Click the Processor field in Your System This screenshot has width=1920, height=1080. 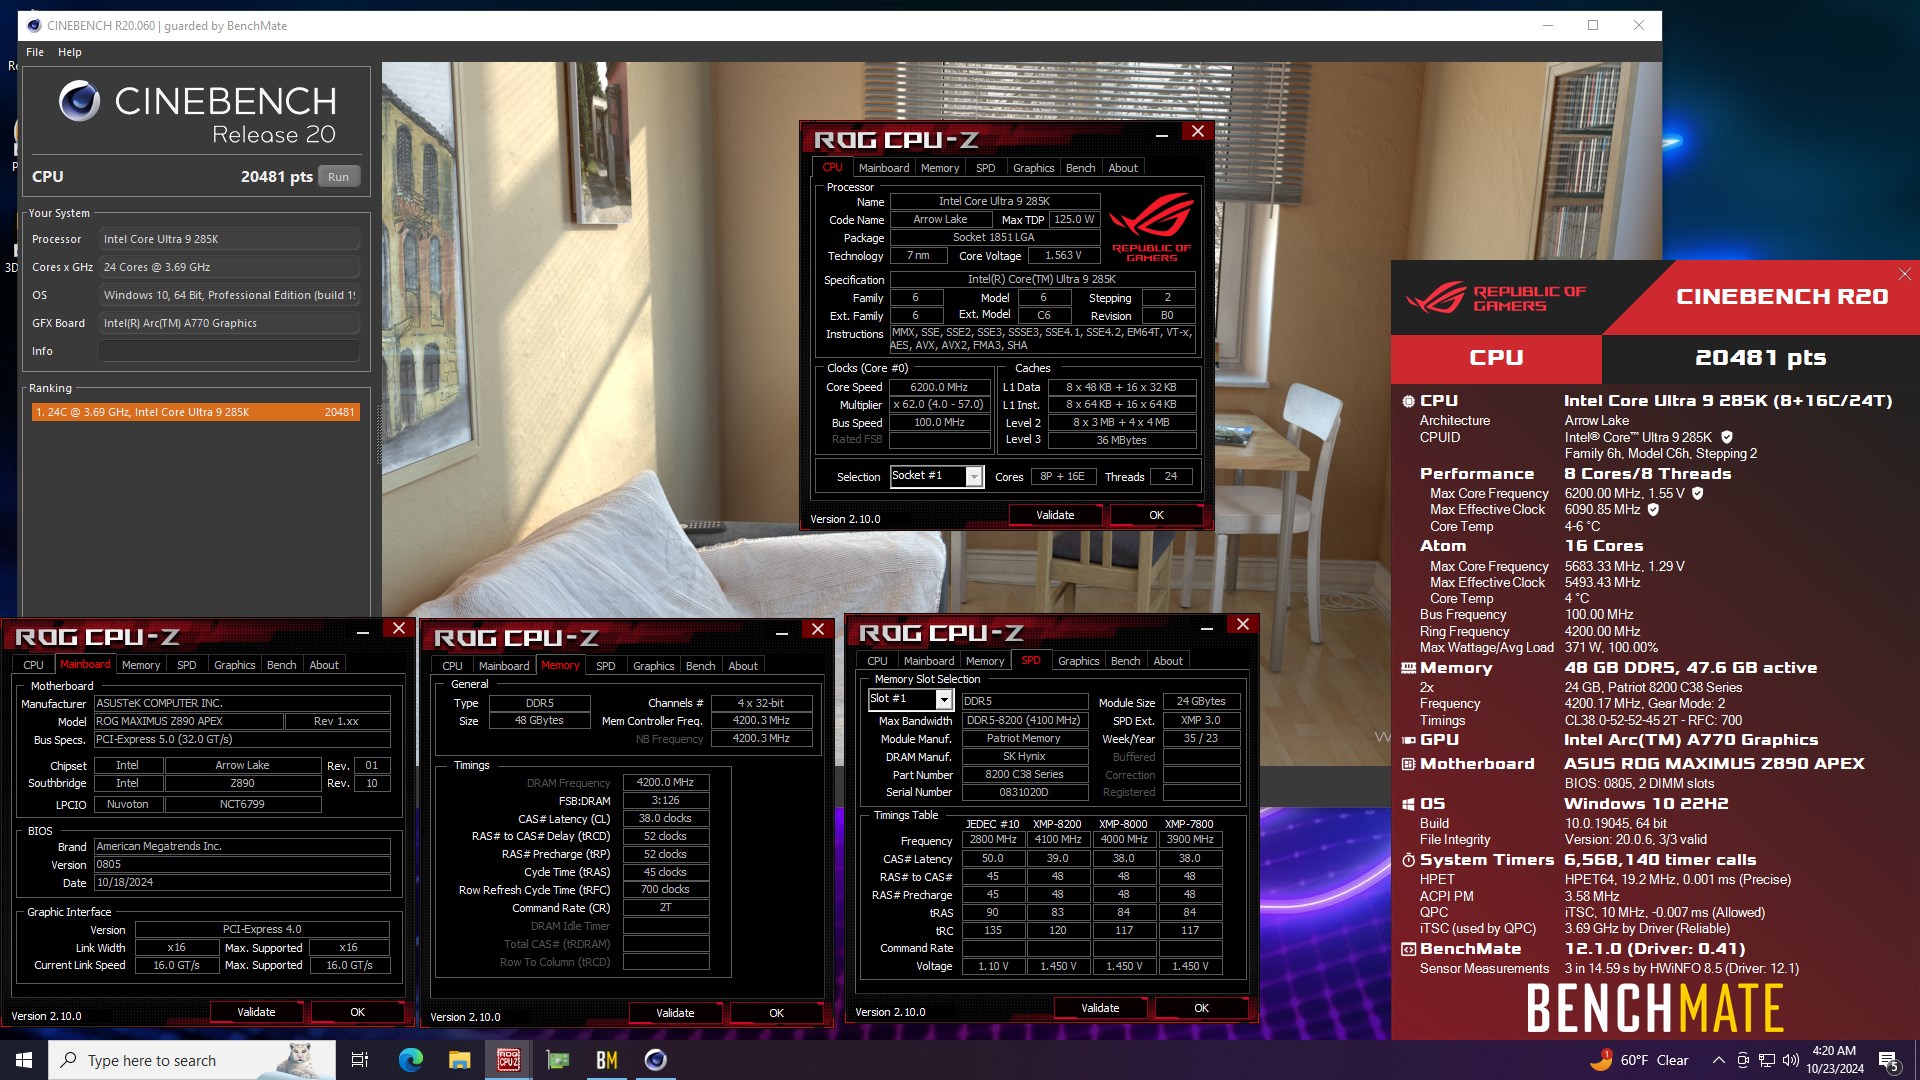point(229,239)
